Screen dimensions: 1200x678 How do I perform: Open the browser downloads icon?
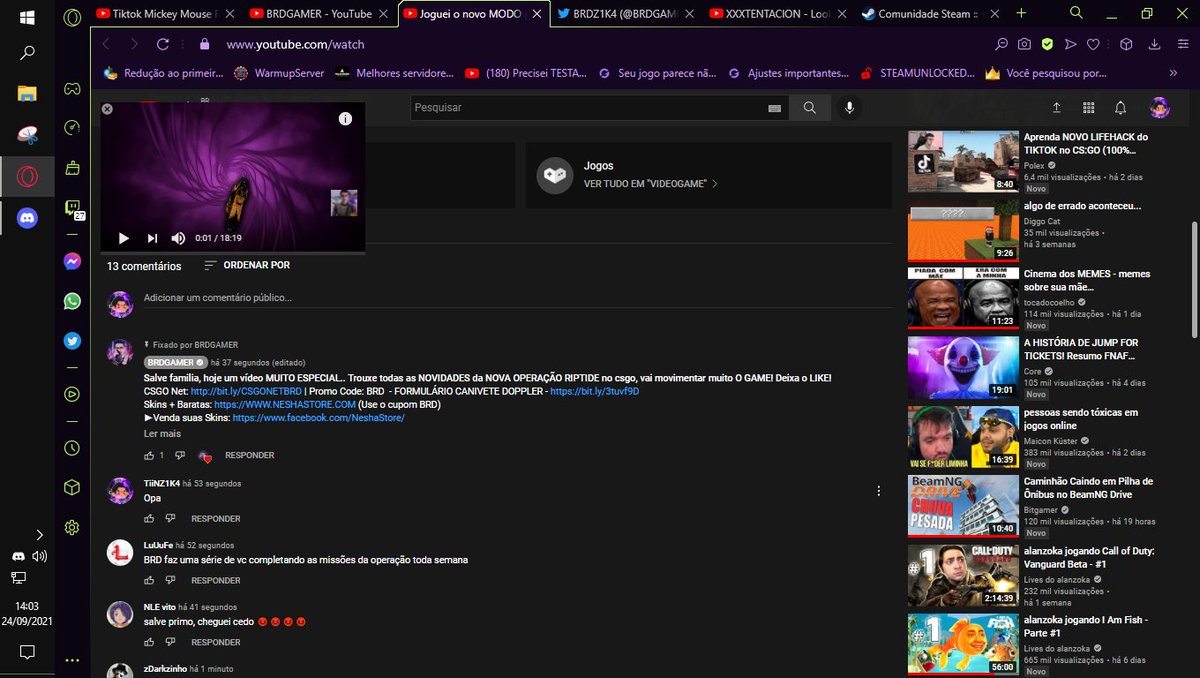[x=1155, y=45]
